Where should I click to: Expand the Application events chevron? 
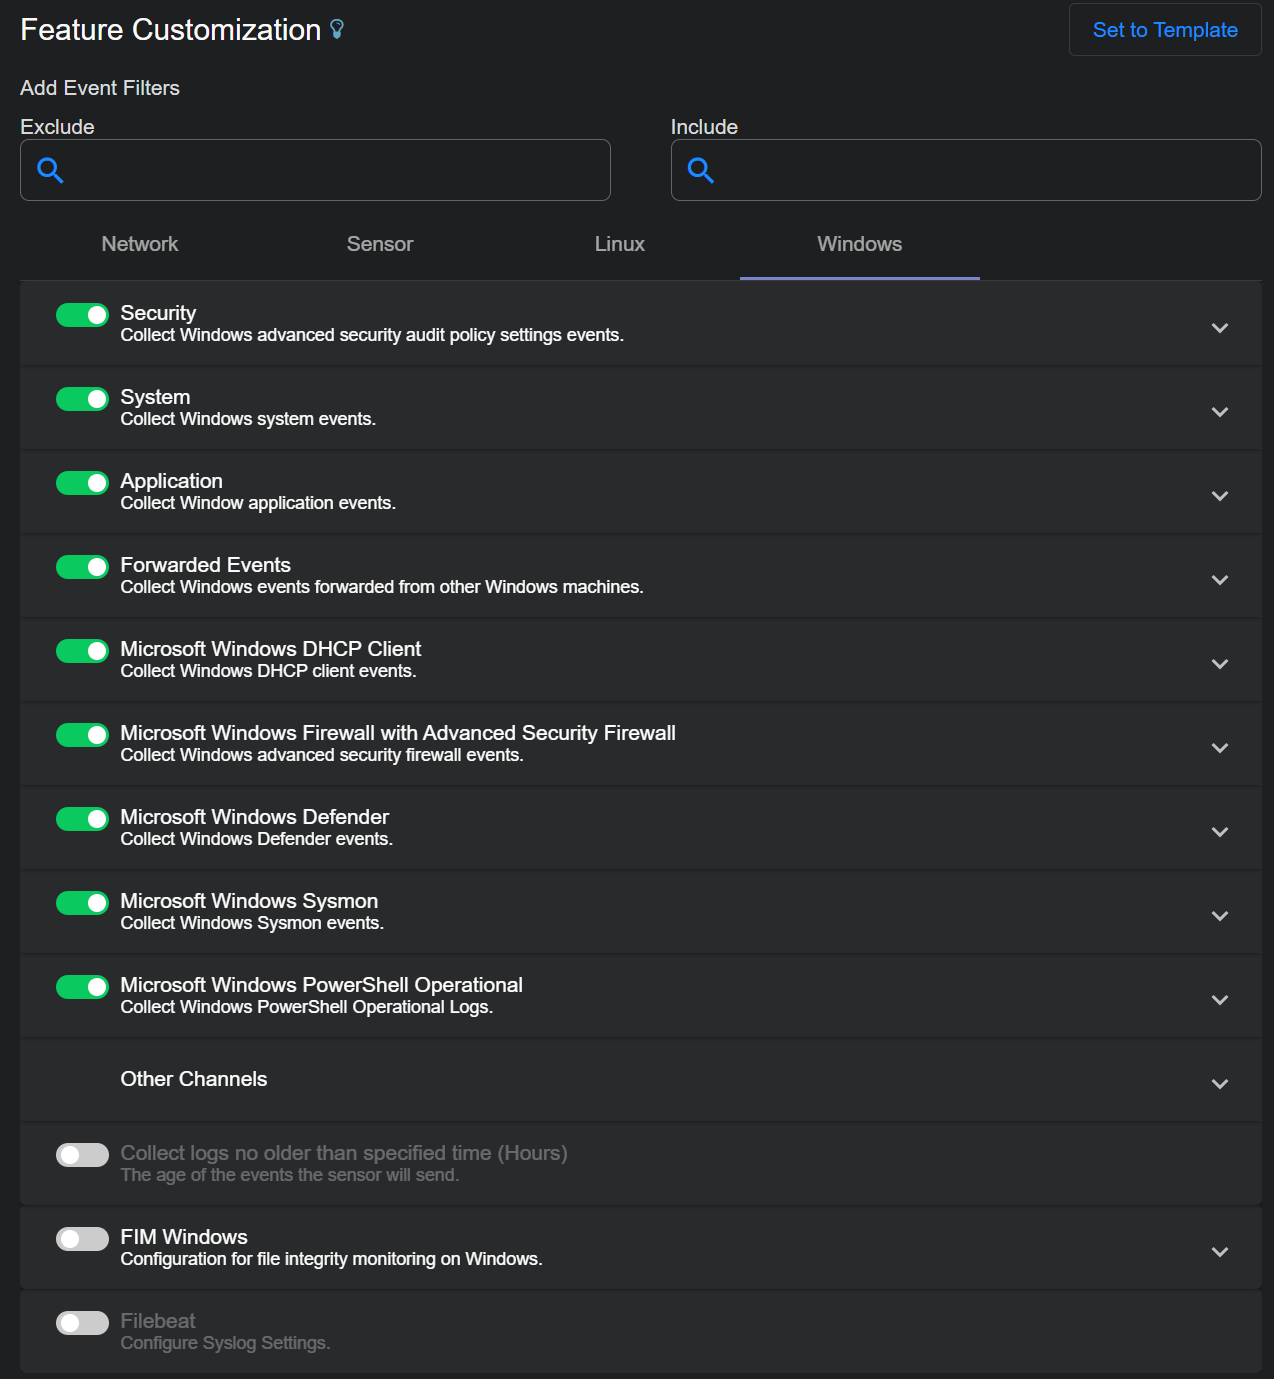click(1219, 496)
